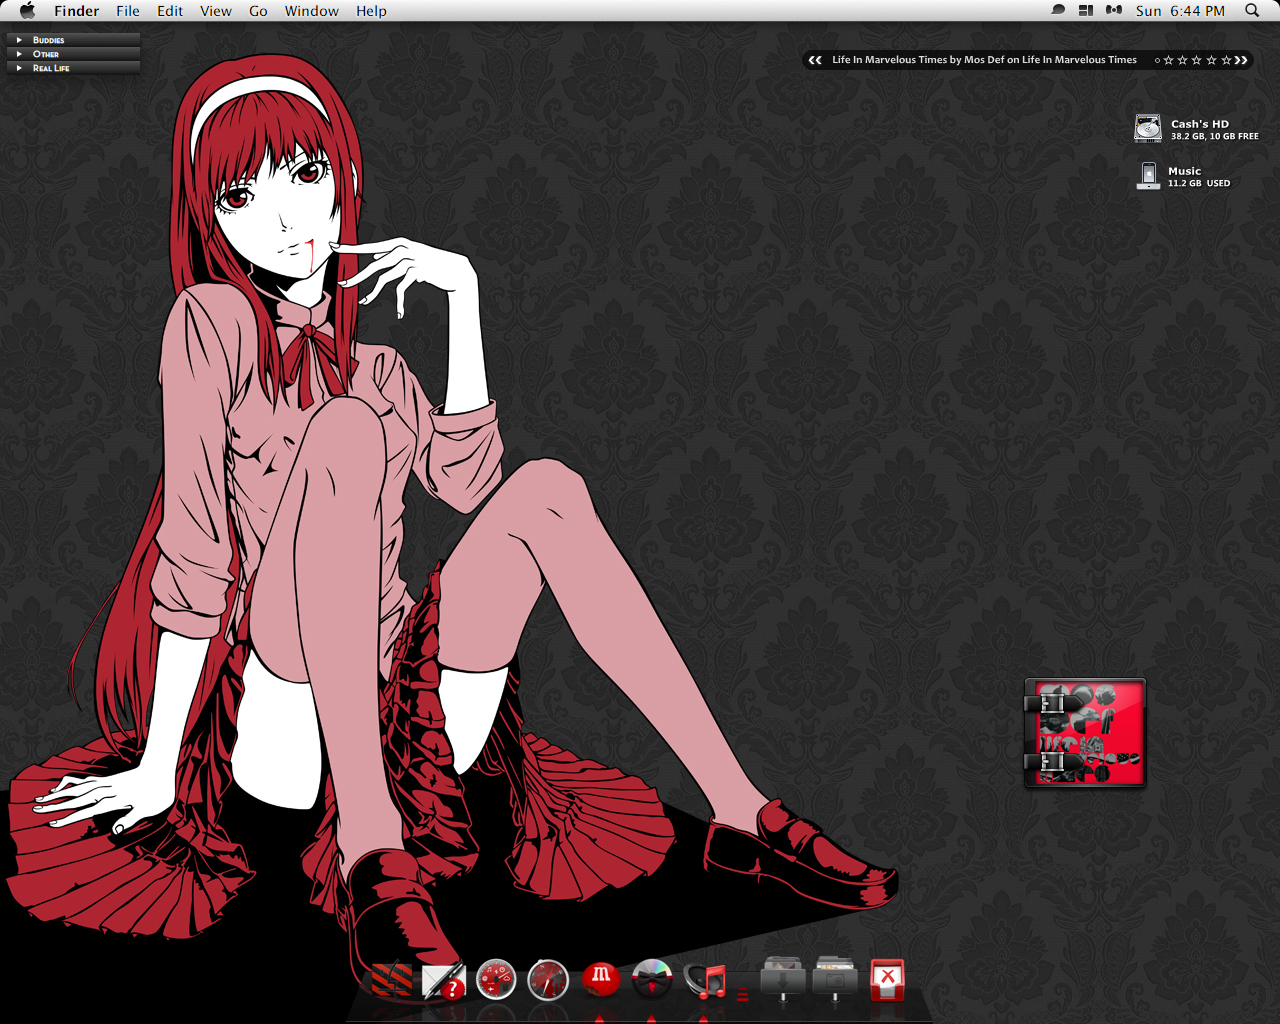Open the red M&M candy app in the Dock

[600, 978]
